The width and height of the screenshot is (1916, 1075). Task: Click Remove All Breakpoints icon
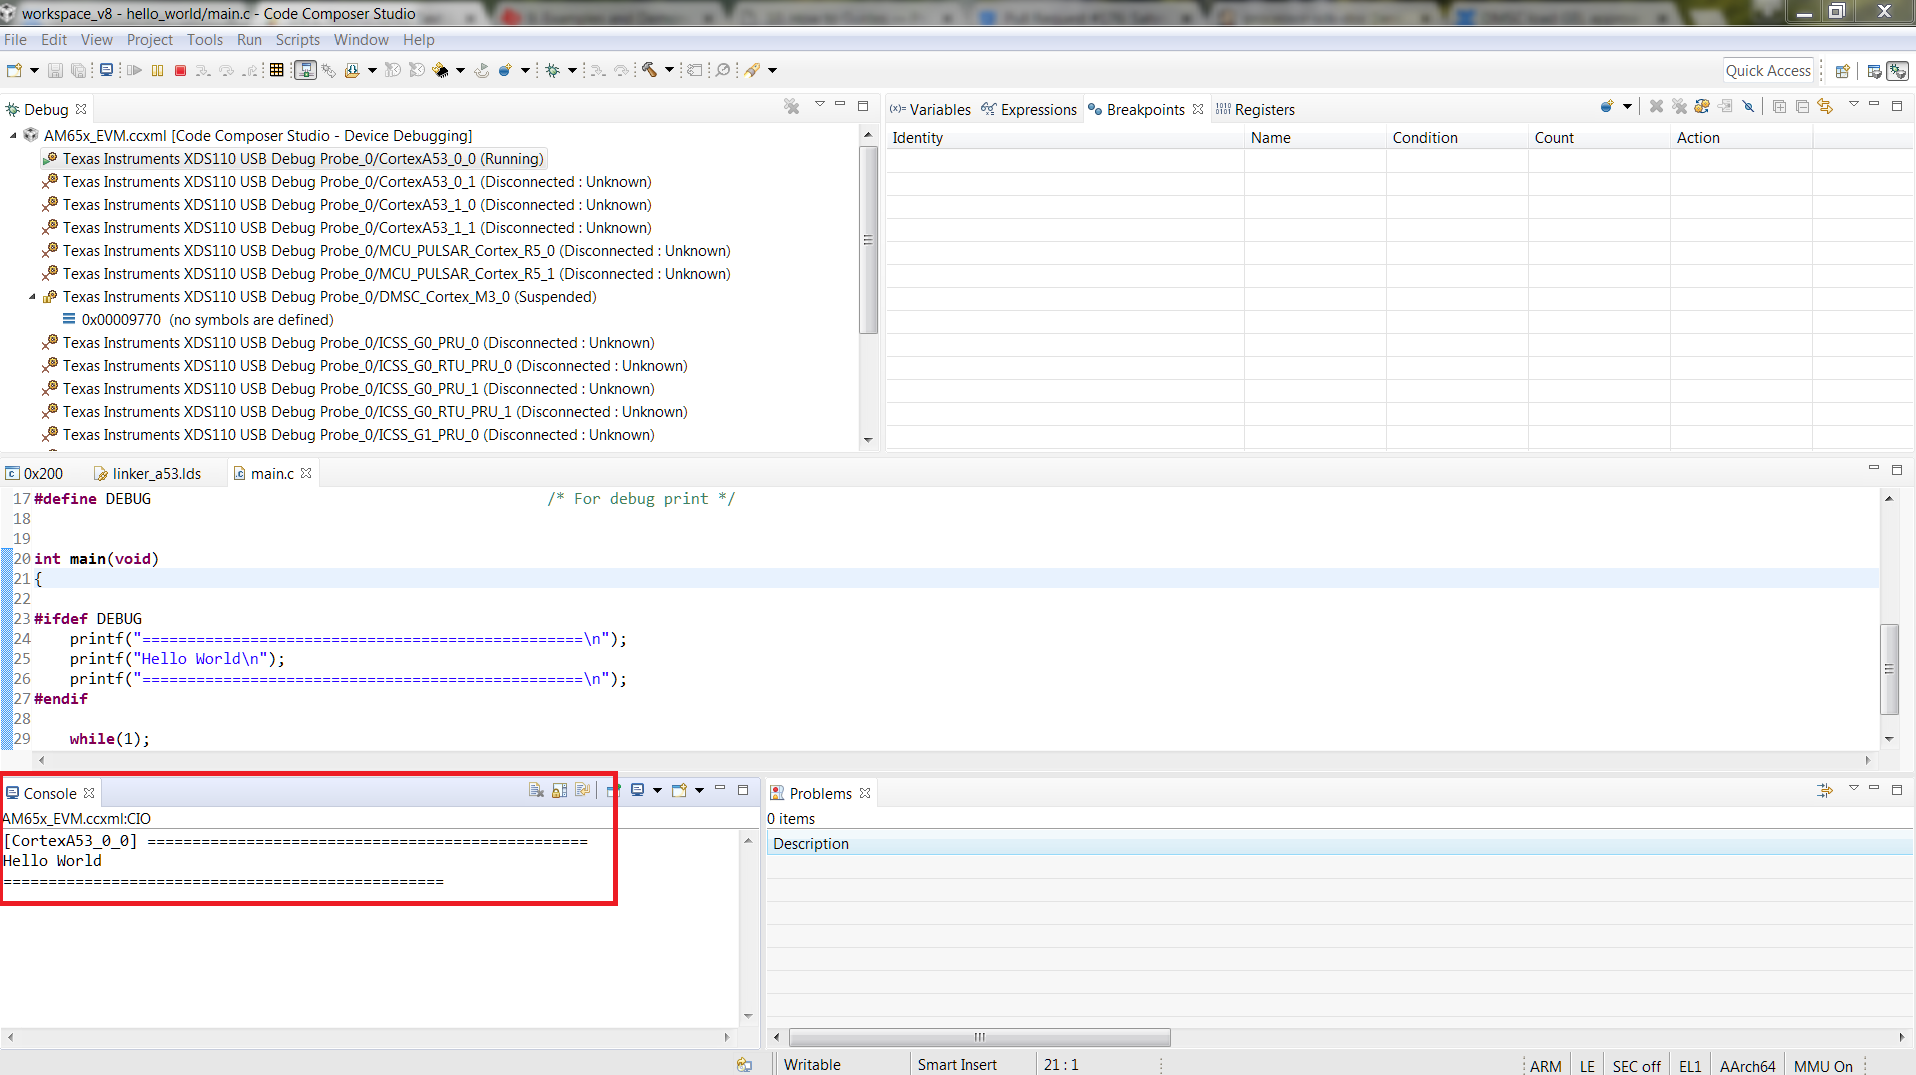tap(1679, 107)
